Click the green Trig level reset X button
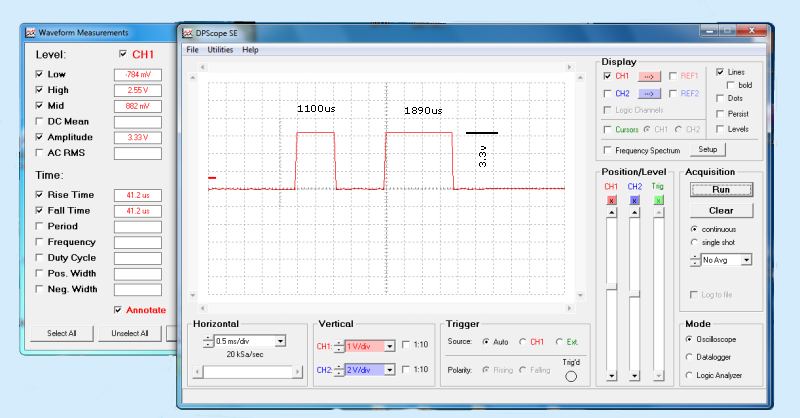Screen dimensions: 800x418 pos(658,201)
